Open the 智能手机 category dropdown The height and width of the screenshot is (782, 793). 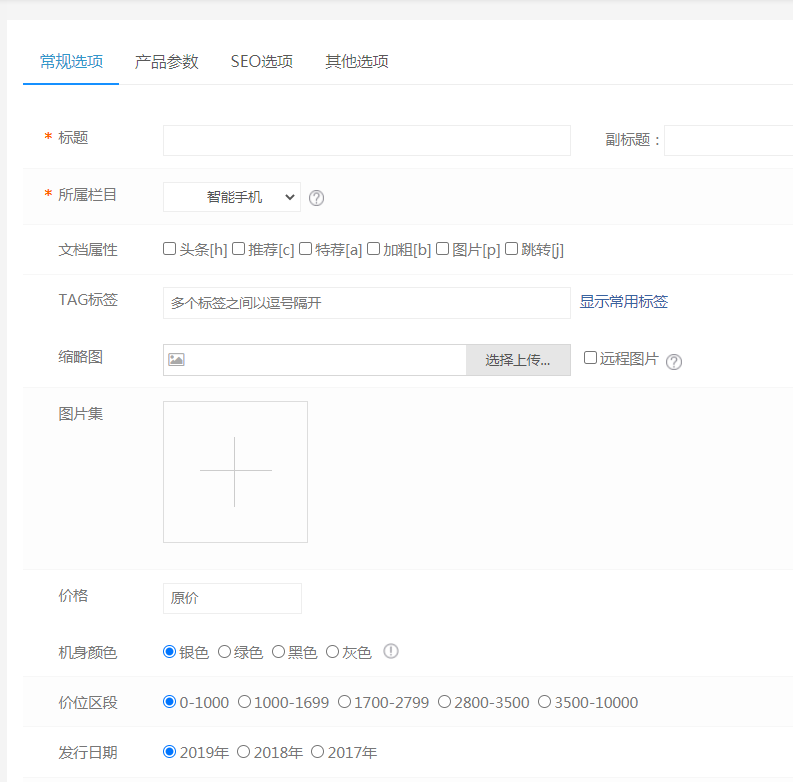click(232, 197)
